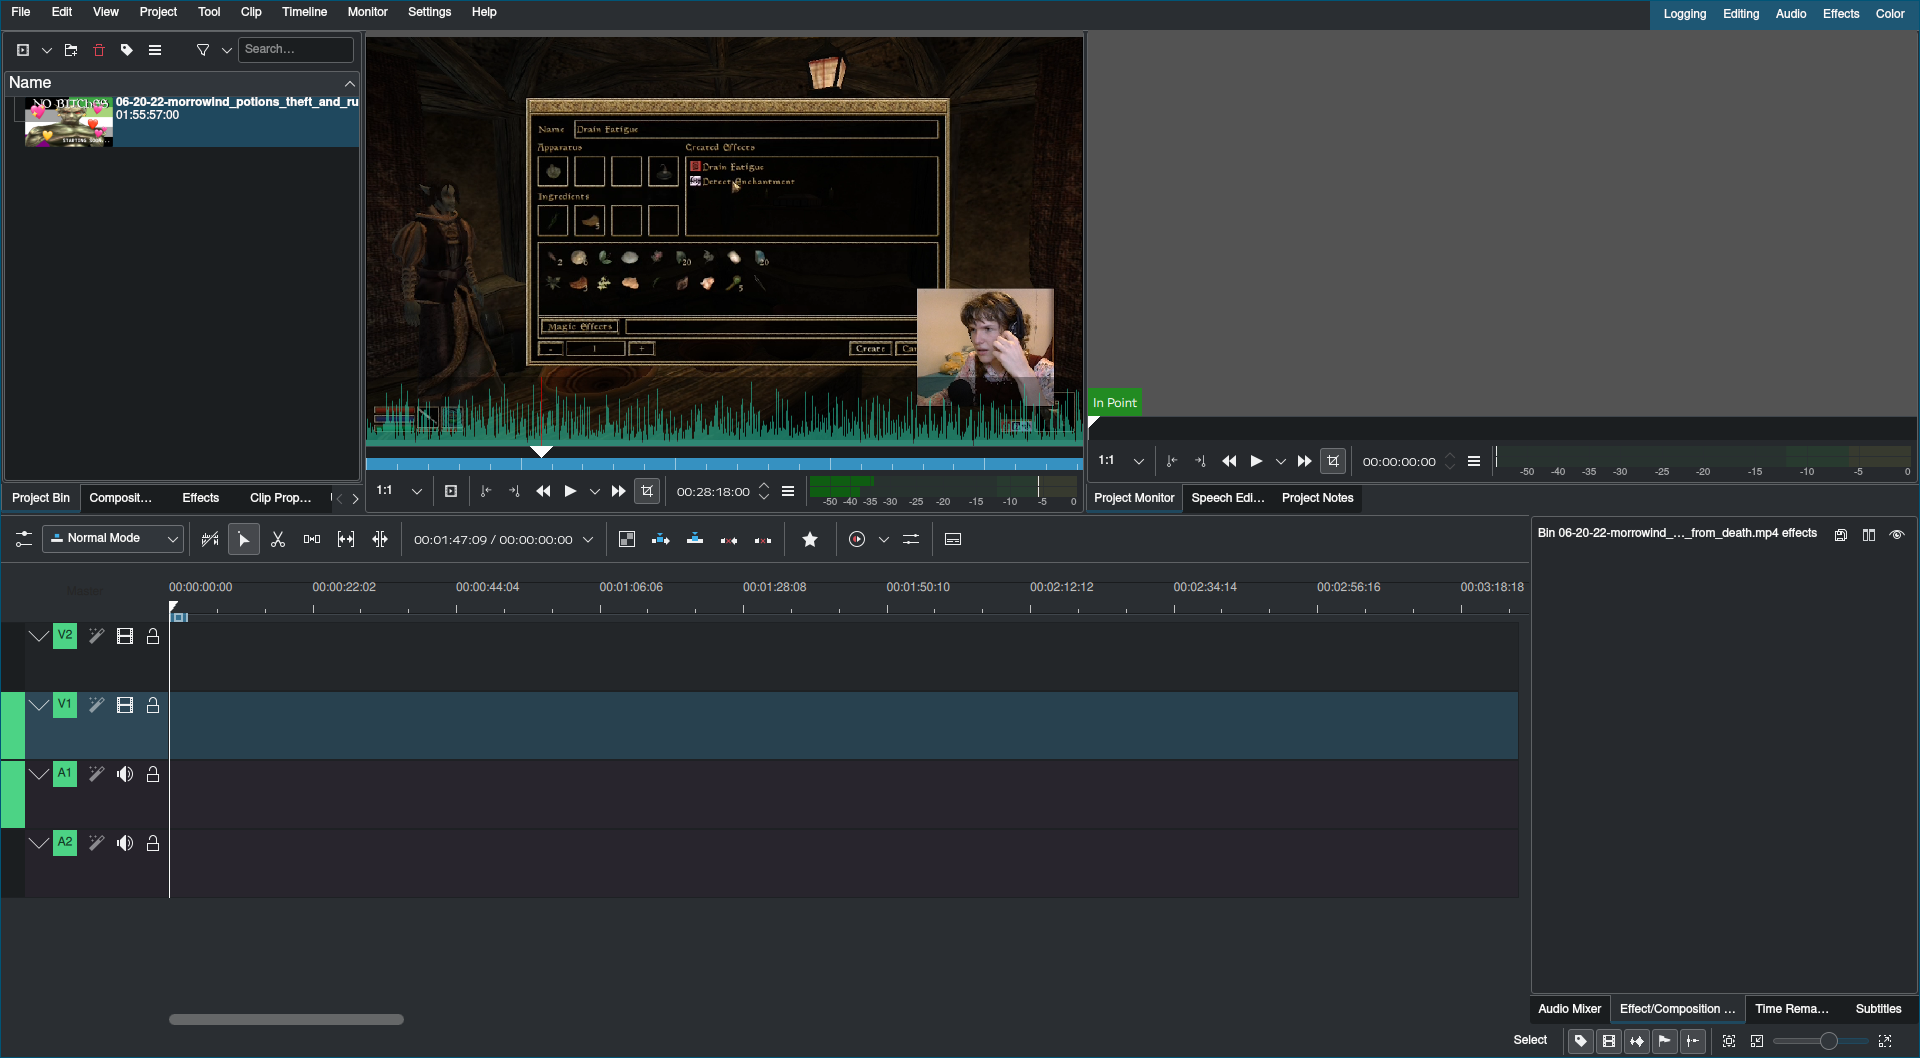Mute audio track A1
1920x1058 pixels.
125,773
